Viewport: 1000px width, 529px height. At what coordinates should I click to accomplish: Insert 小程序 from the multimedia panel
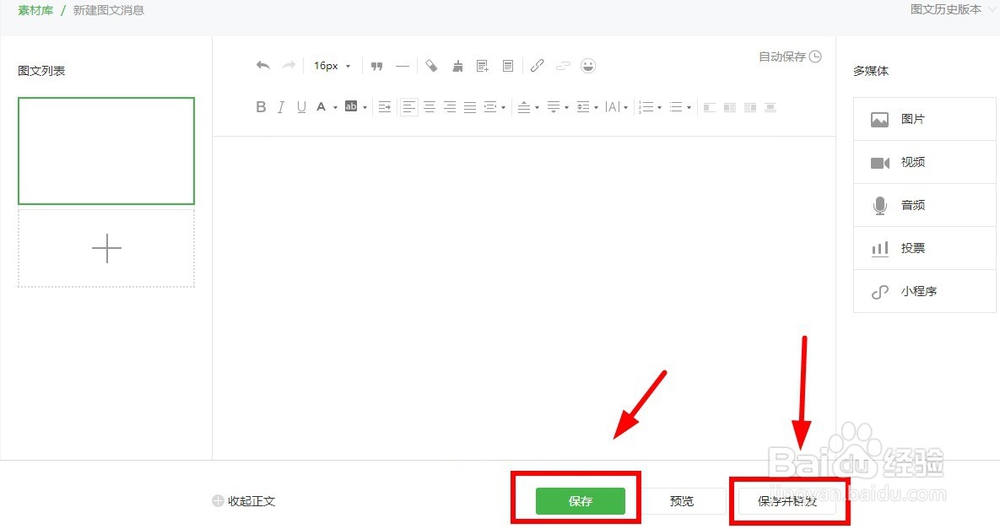point(924,291)
